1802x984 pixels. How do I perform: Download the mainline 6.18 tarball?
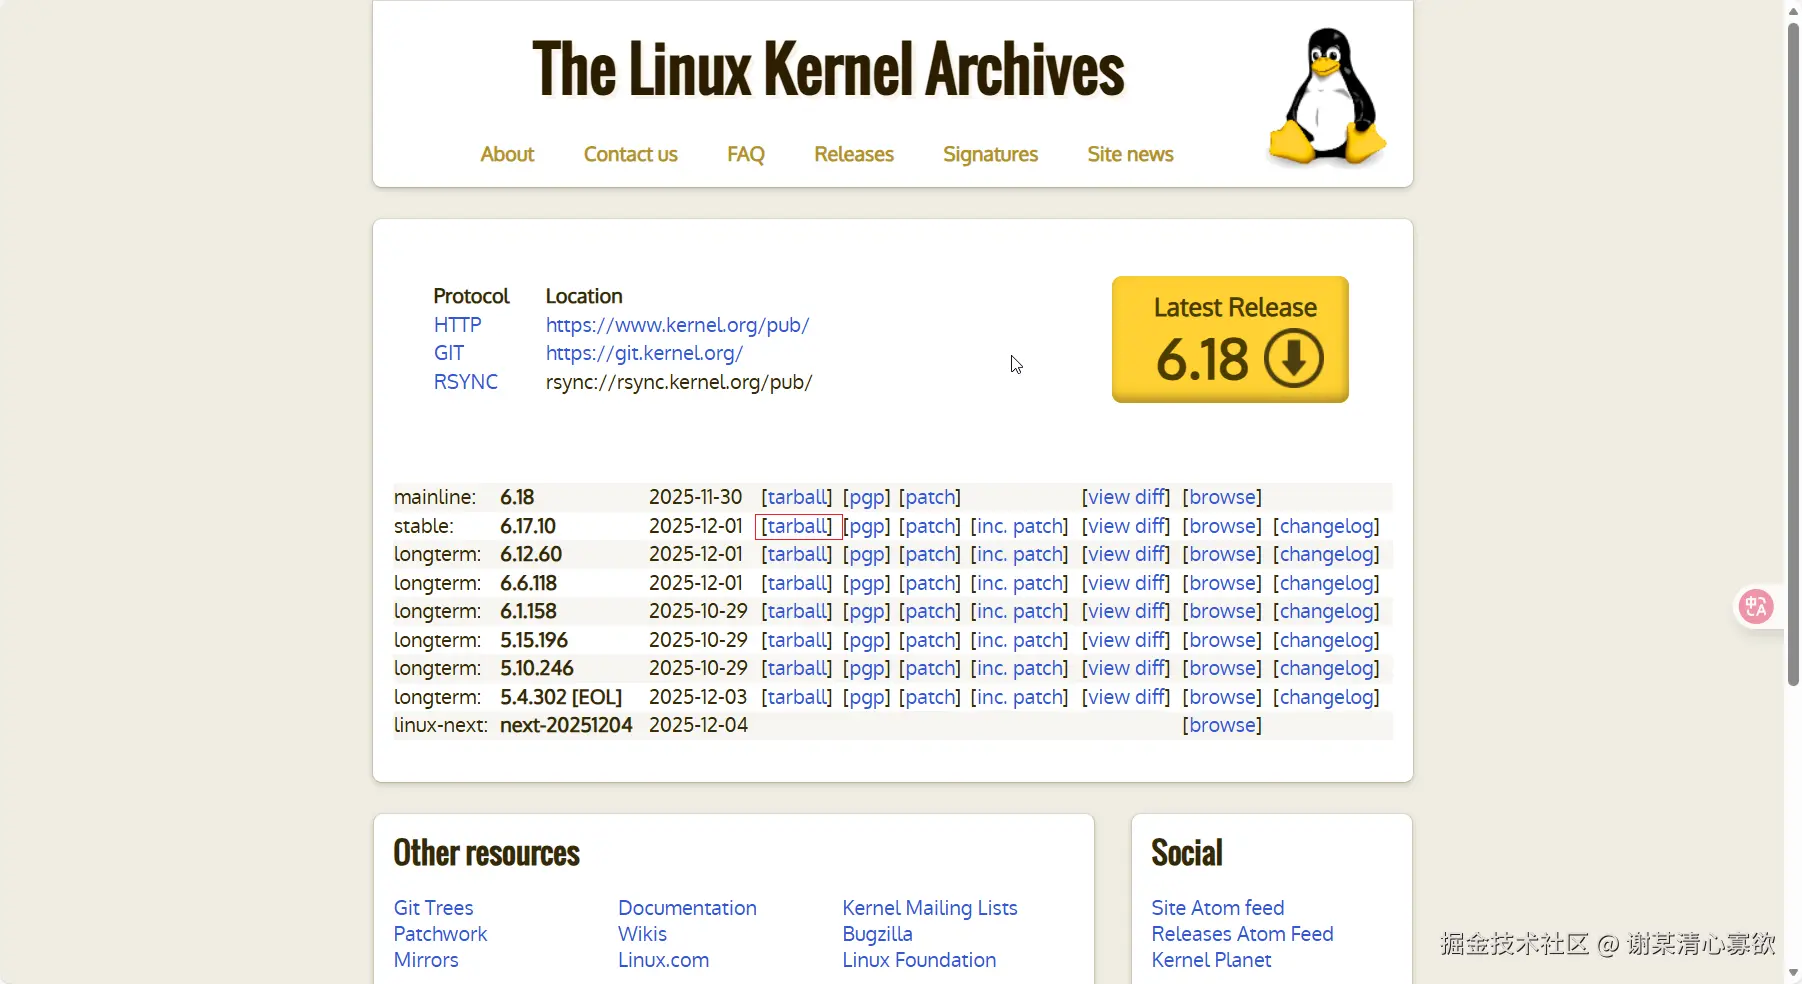(x=797, y=497)
